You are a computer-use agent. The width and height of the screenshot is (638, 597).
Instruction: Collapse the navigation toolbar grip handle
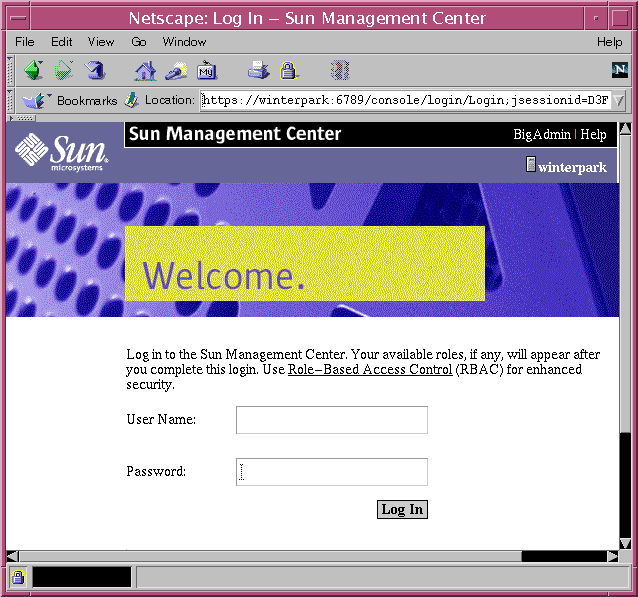[10, 70]
